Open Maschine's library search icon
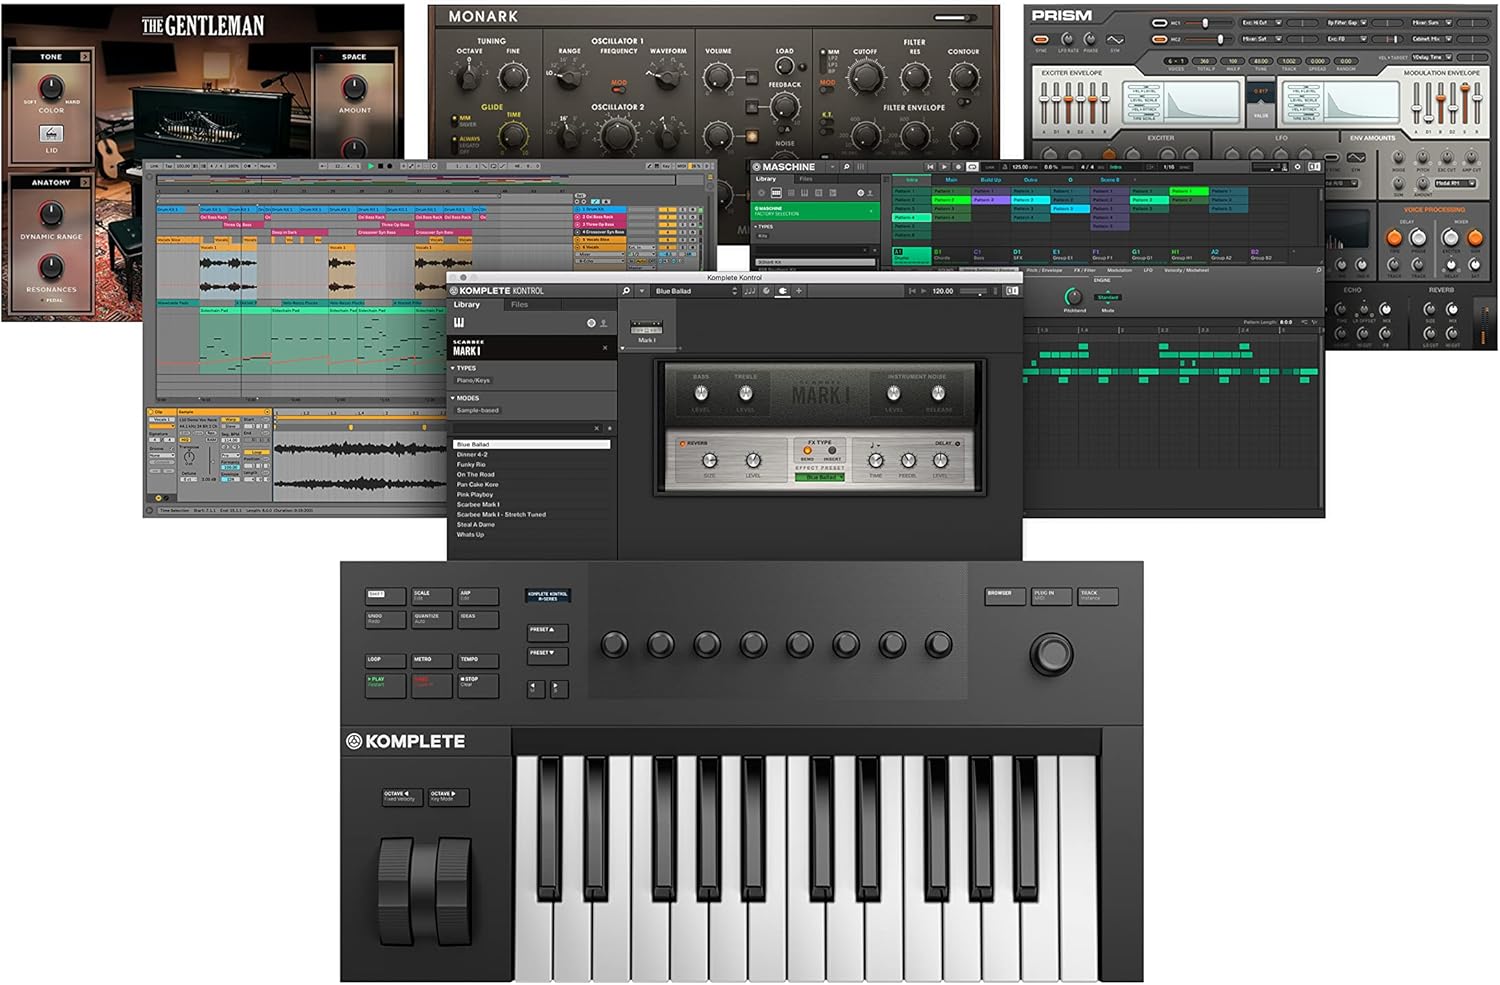This screenshot has height=985, width=1500. tap(846, 167)
